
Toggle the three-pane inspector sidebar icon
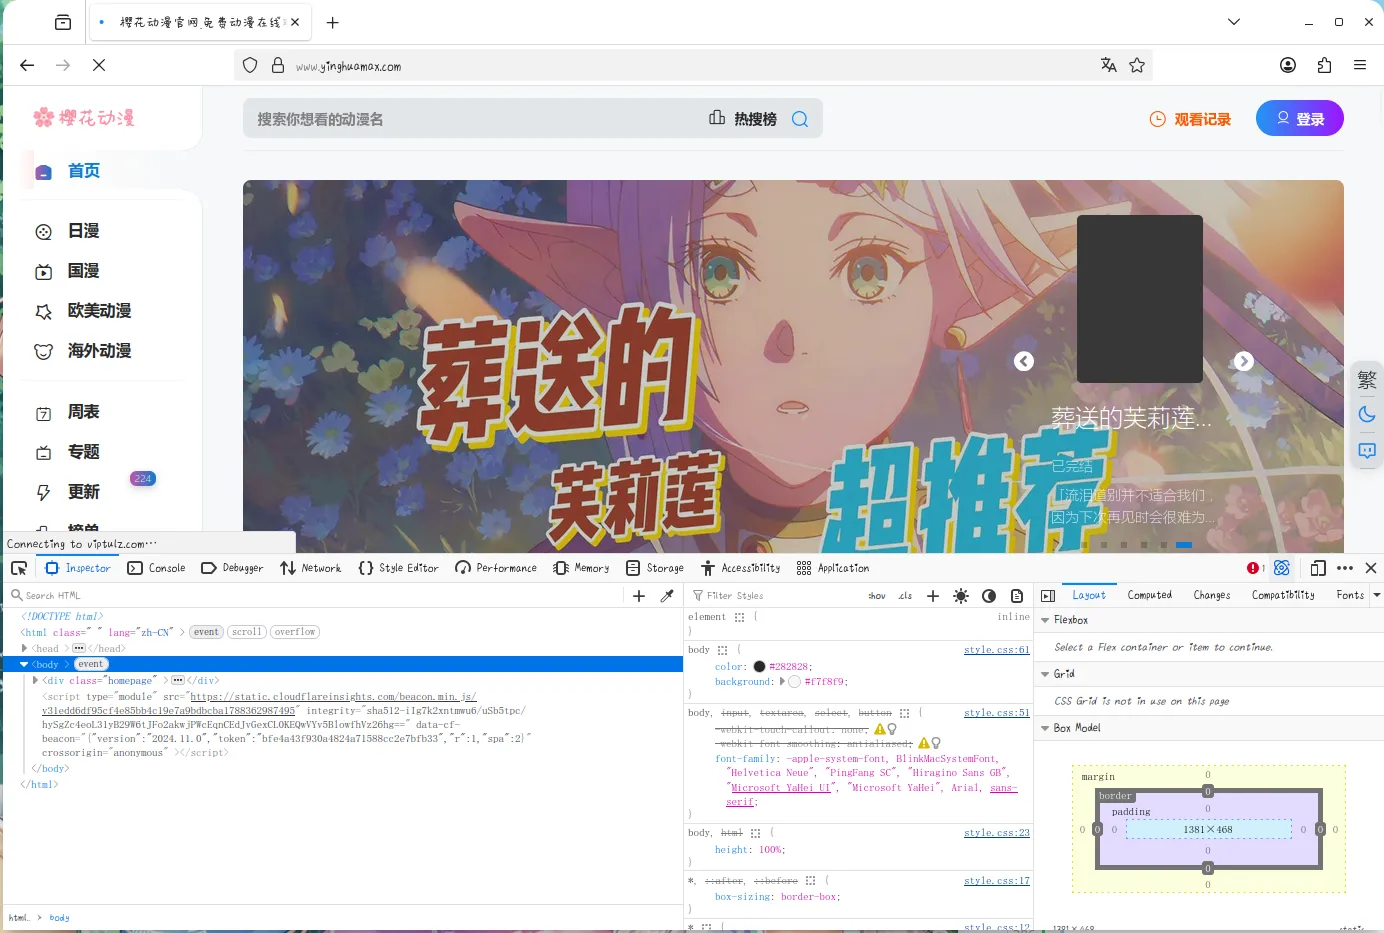(1048, 595)
